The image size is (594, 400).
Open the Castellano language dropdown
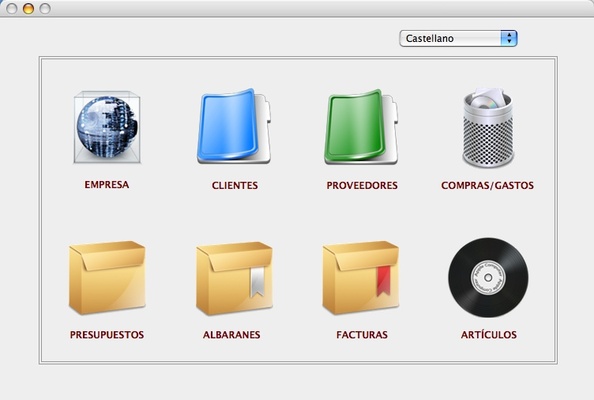click(458, 38)
